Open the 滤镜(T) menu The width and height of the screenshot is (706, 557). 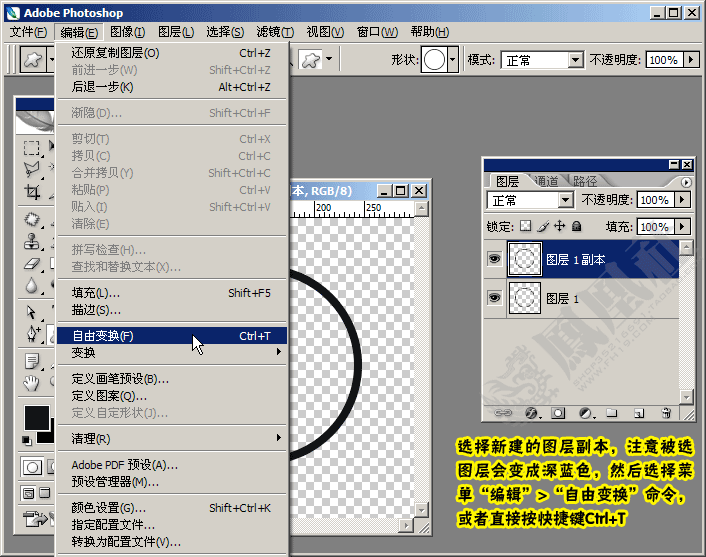coord(275,32)
